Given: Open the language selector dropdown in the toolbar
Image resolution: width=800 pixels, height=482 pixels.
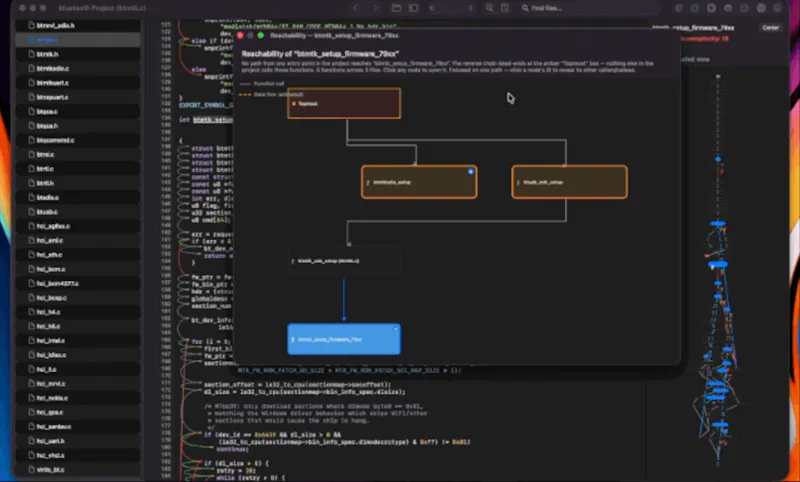Looking at the screenshot, I should tap(452, 8).
